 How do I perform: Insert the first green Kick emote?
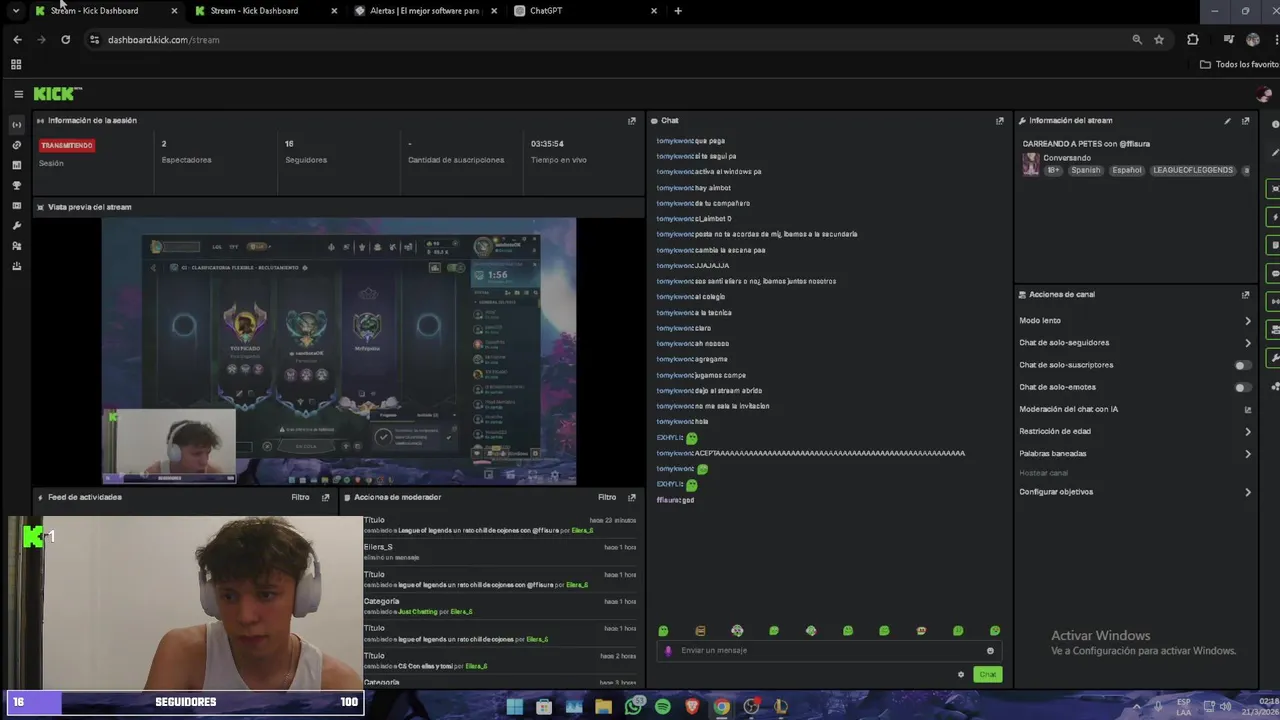click(x=663, y=631)
